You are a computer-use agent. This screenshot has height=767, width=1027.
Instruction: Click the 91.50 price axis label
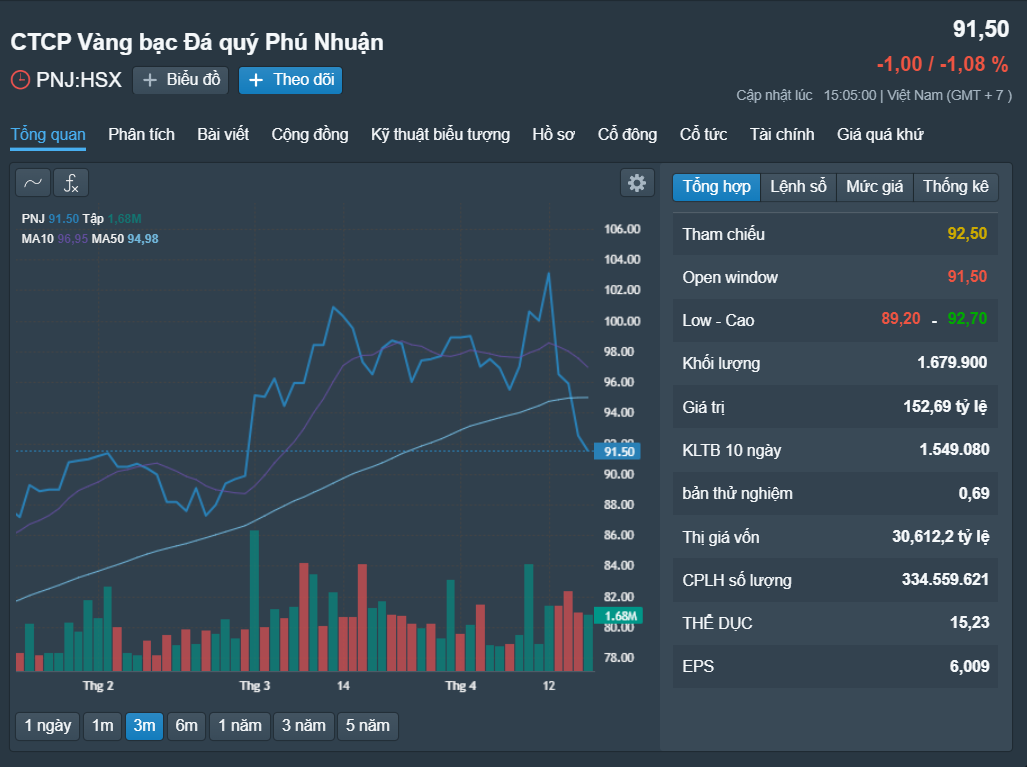coord(618,451)
